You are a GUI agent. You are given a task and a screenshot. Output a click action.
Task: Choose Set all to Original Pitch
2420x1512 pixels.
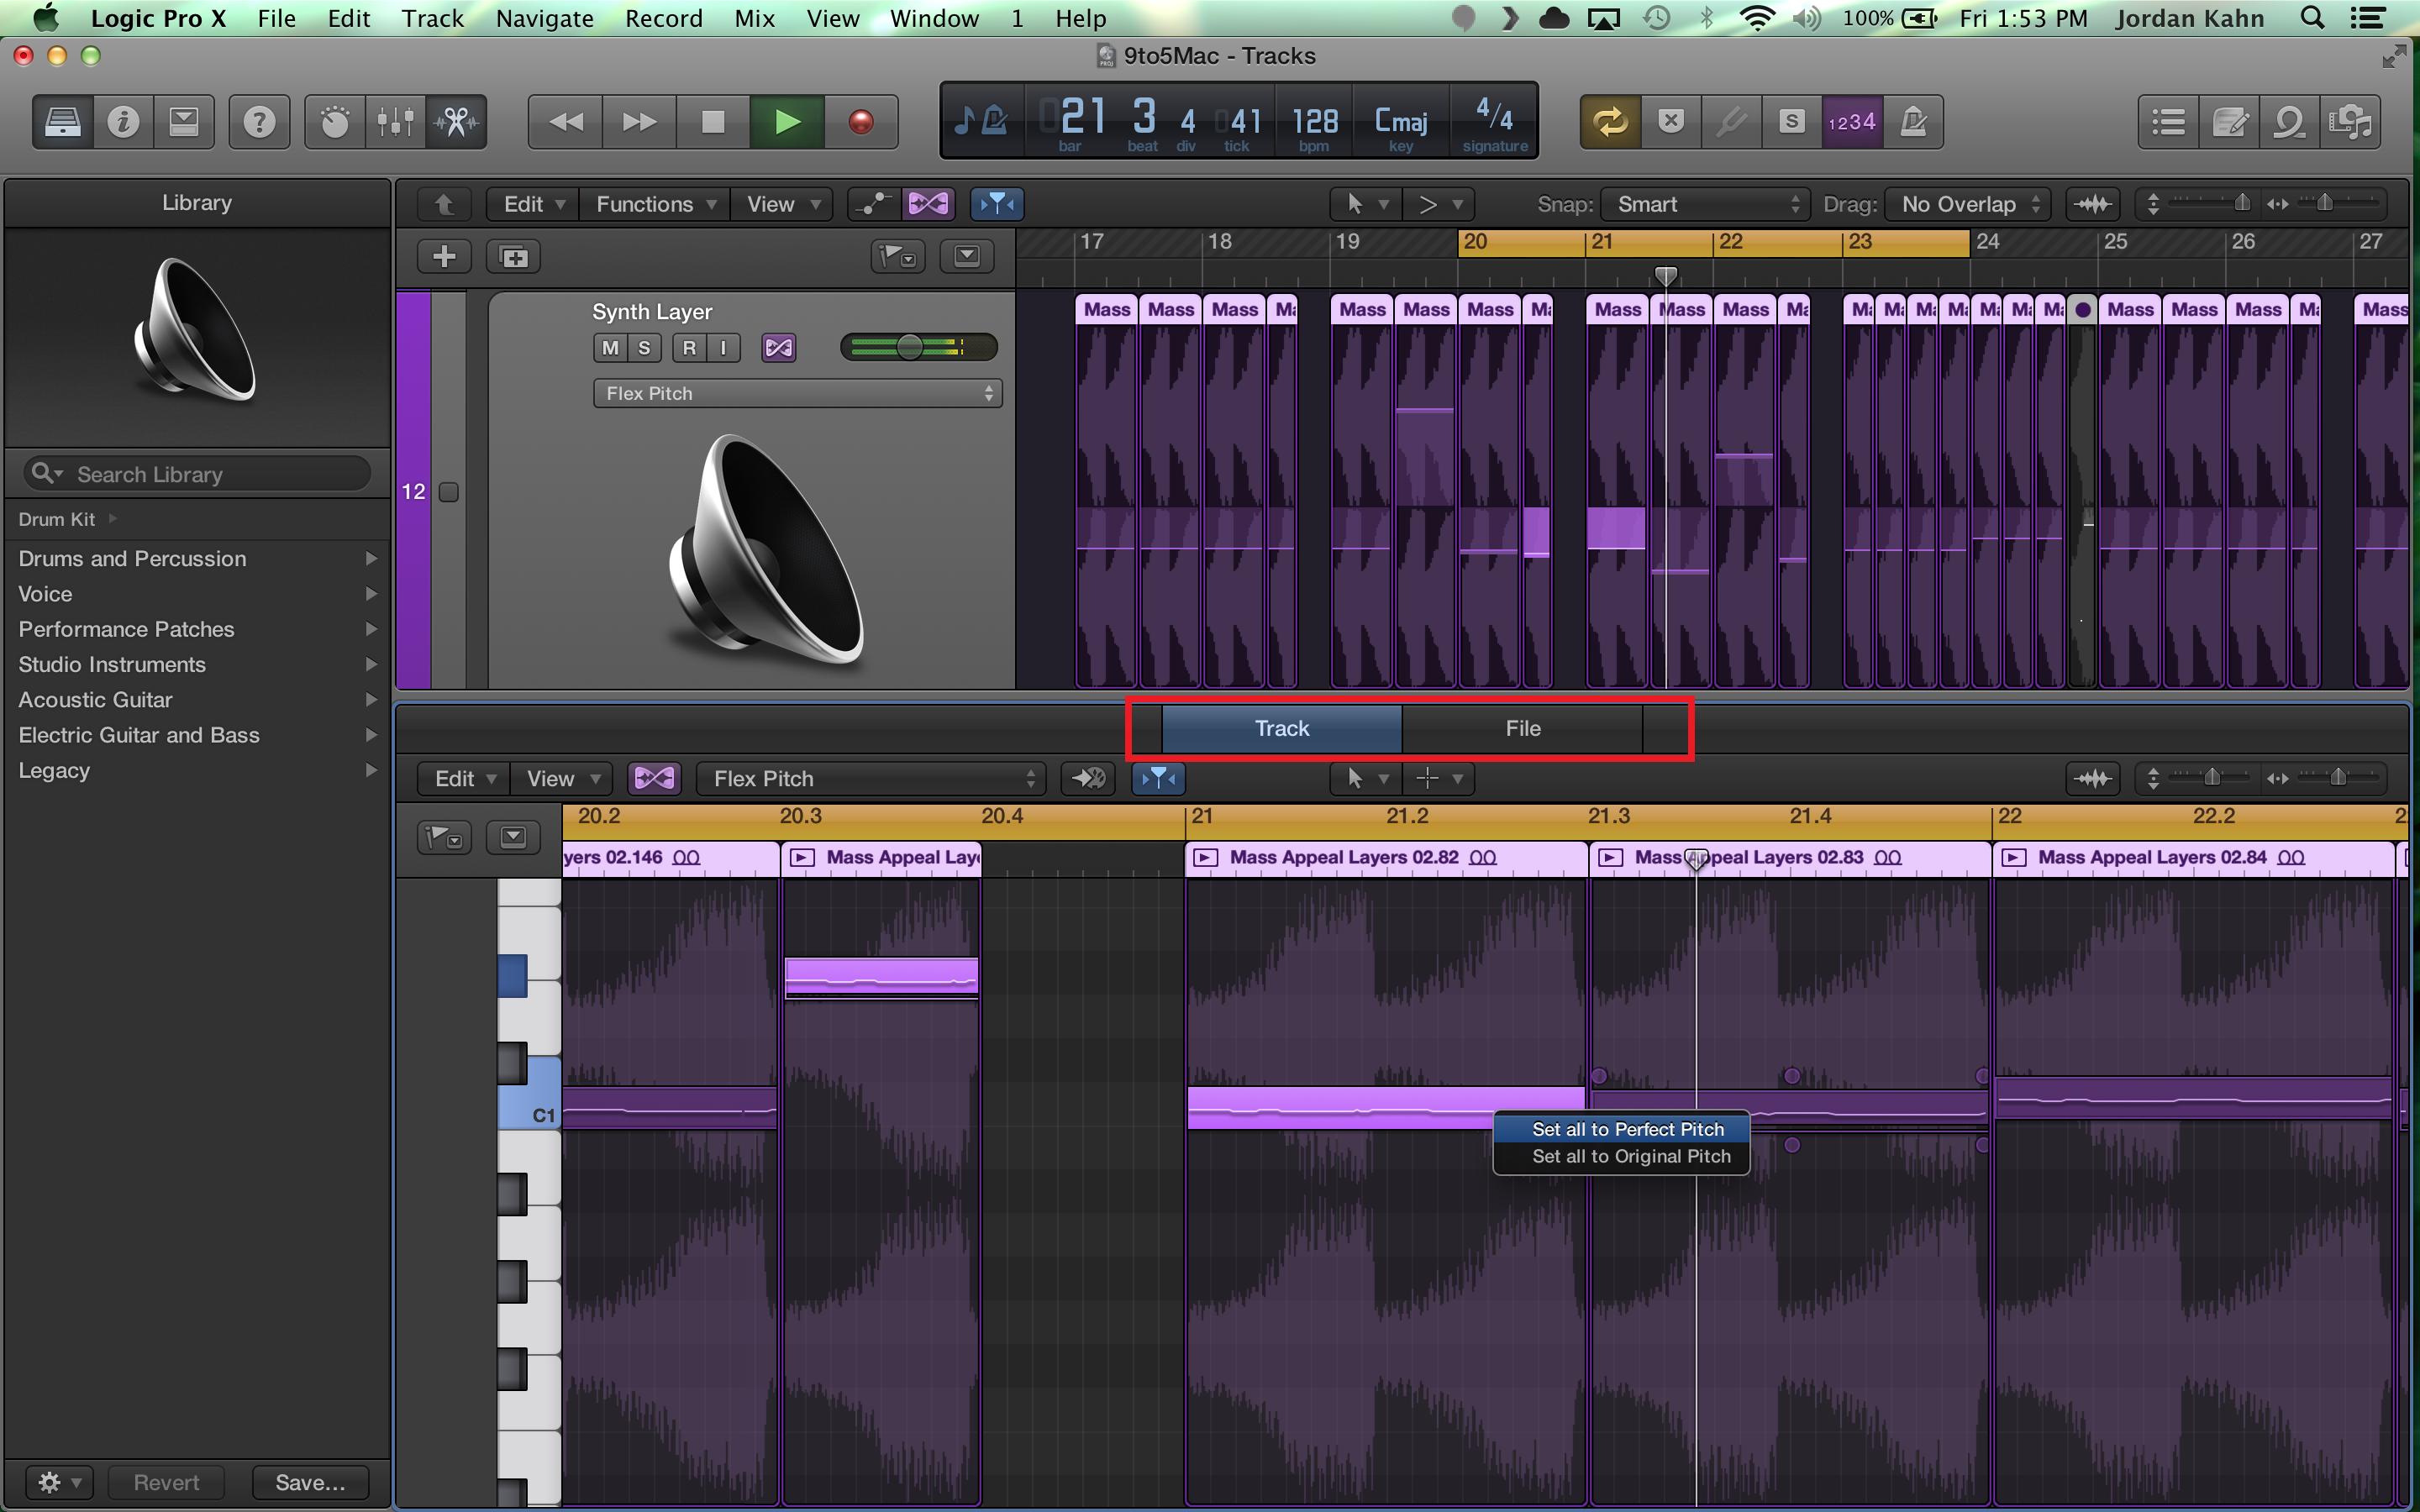click(x=1630, y=1156)
